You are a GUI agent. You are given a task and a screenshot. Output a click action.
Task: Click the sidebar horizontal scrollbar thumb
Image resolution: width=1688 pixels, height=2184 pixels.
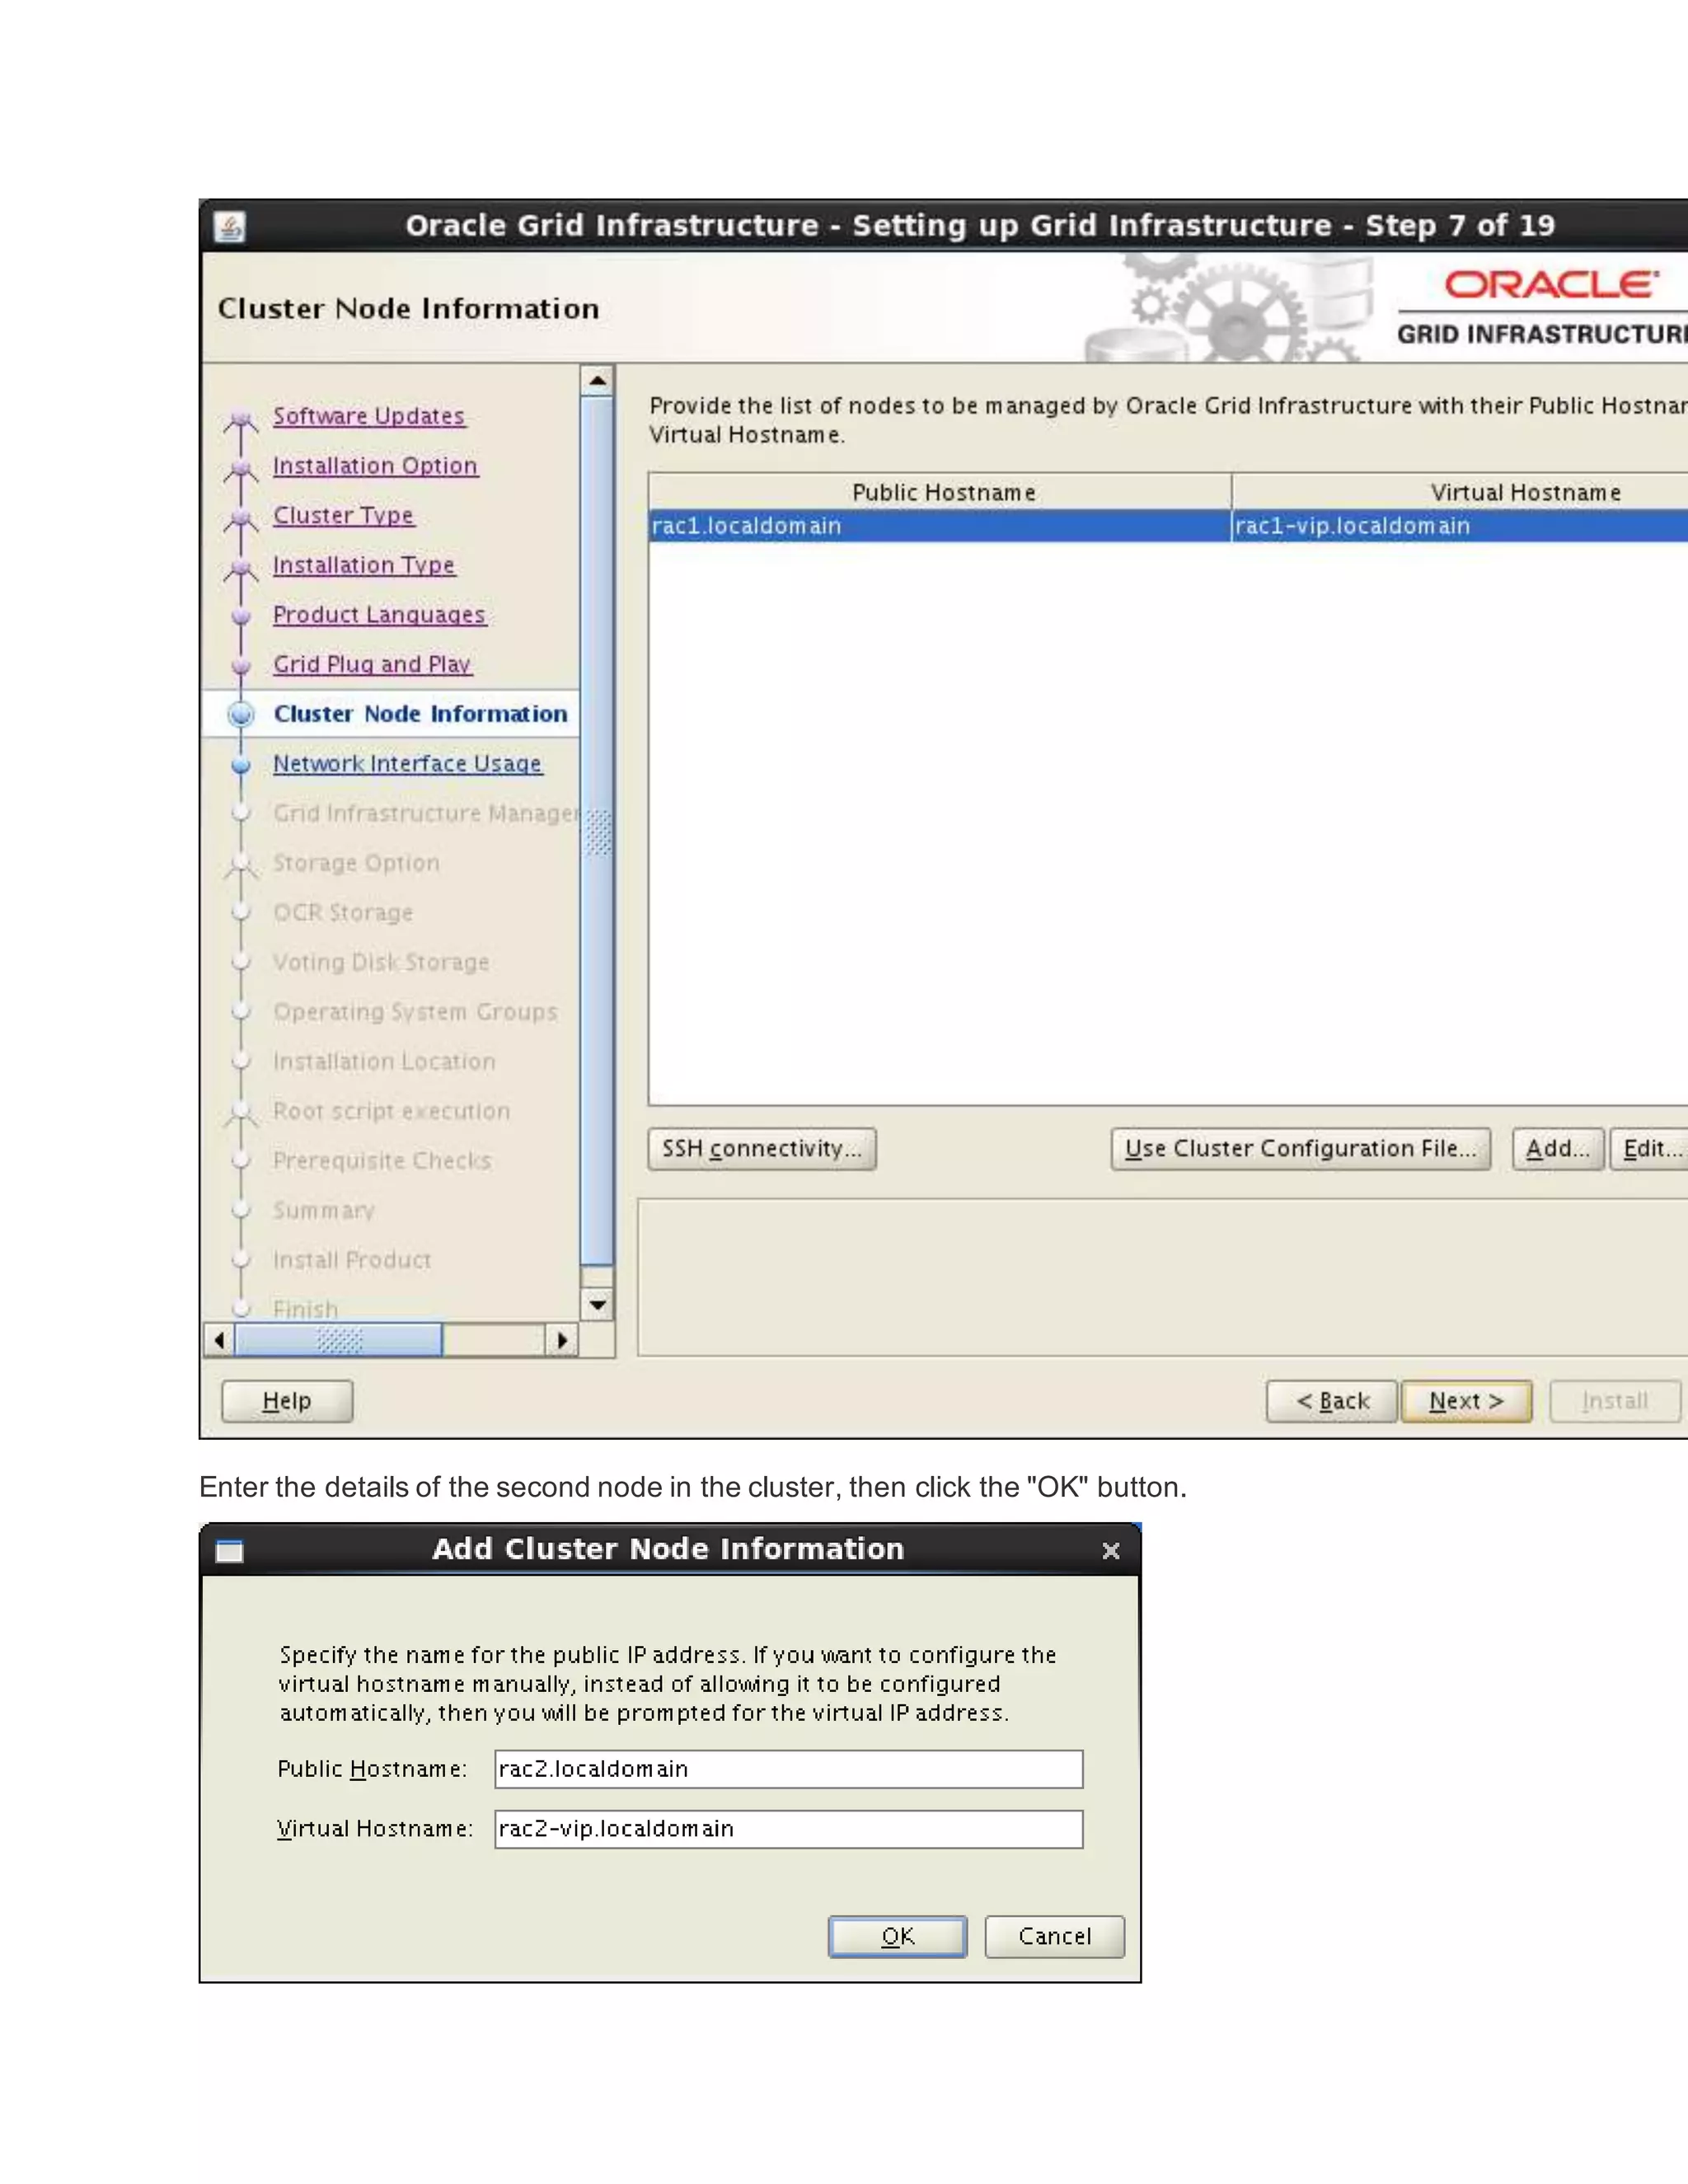coord(338,1339)
